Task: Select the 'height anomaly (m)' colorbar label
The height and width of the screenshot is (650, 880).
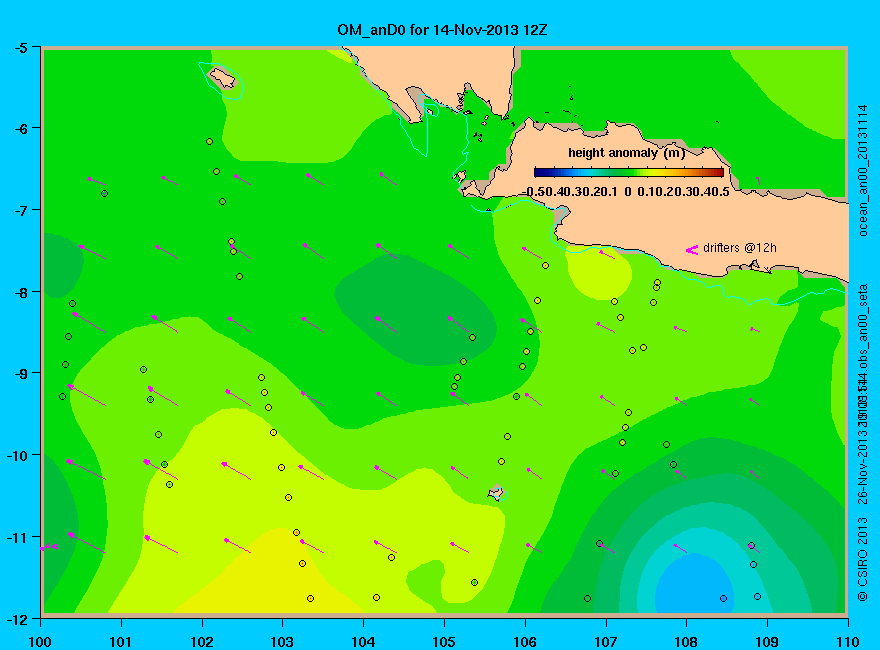Action: pyautogui.click(x=626, y=153)
